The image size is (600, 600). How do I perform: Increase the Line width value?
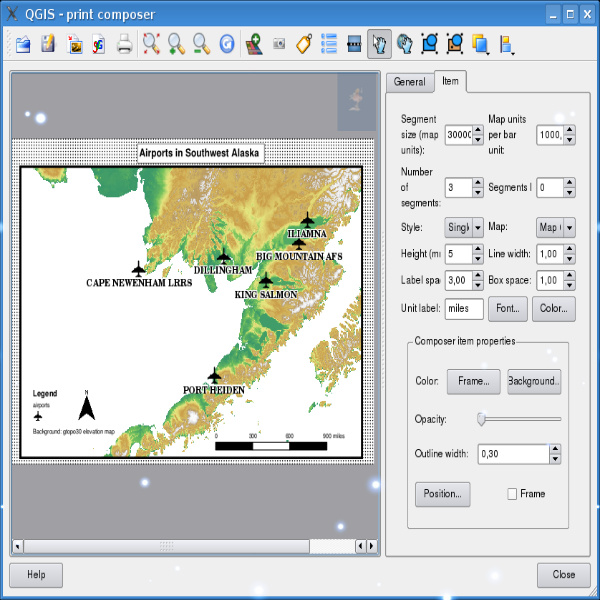(x=570, y=249)
